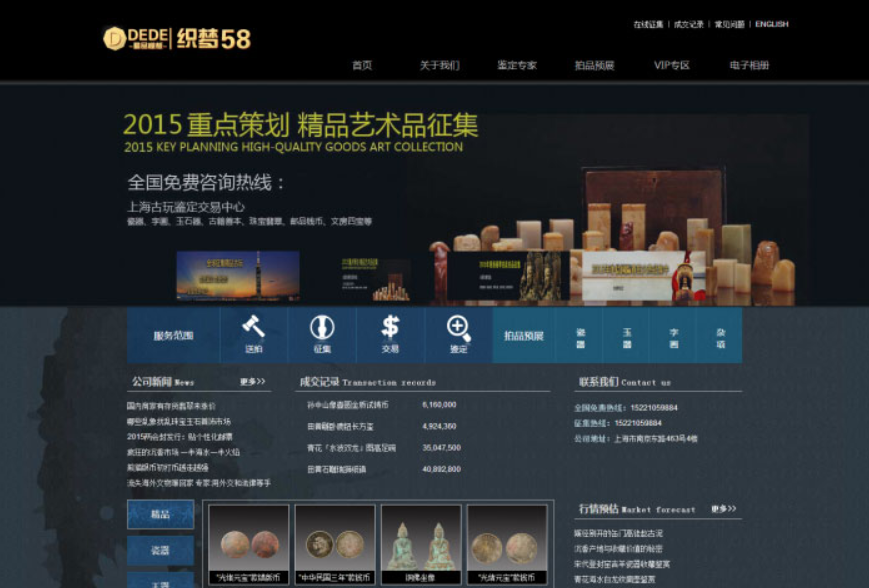Select the 瓷器 category button
Viewport: 869px width, 588px height.
tap(160, 550)
